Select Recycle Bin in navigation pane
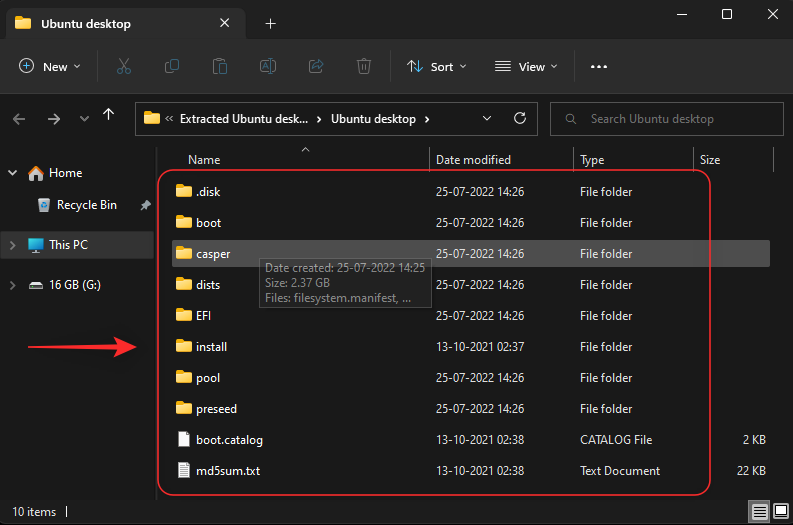Screen dimensions: 793x525 click(86, 205)
